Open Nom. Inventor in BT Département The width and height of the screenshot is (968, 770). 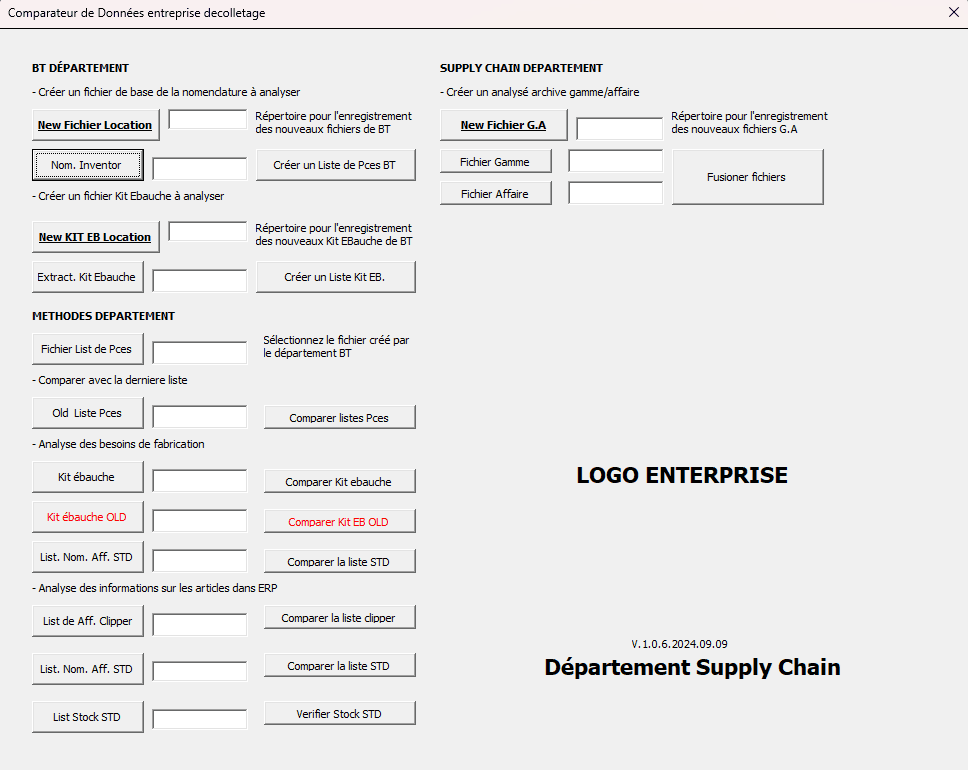[x=87, y=164]
